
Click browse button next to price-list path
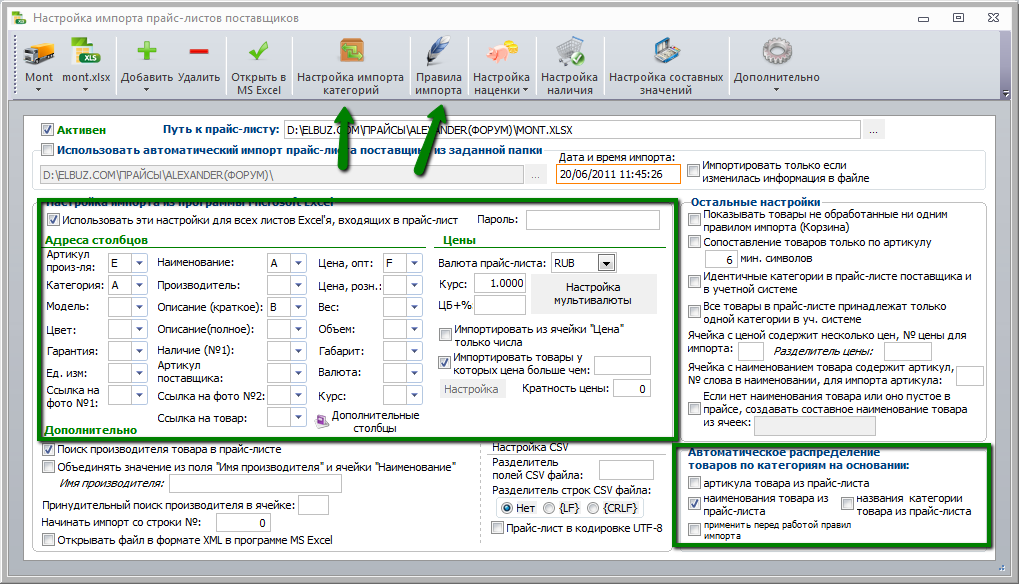(873, 130)
